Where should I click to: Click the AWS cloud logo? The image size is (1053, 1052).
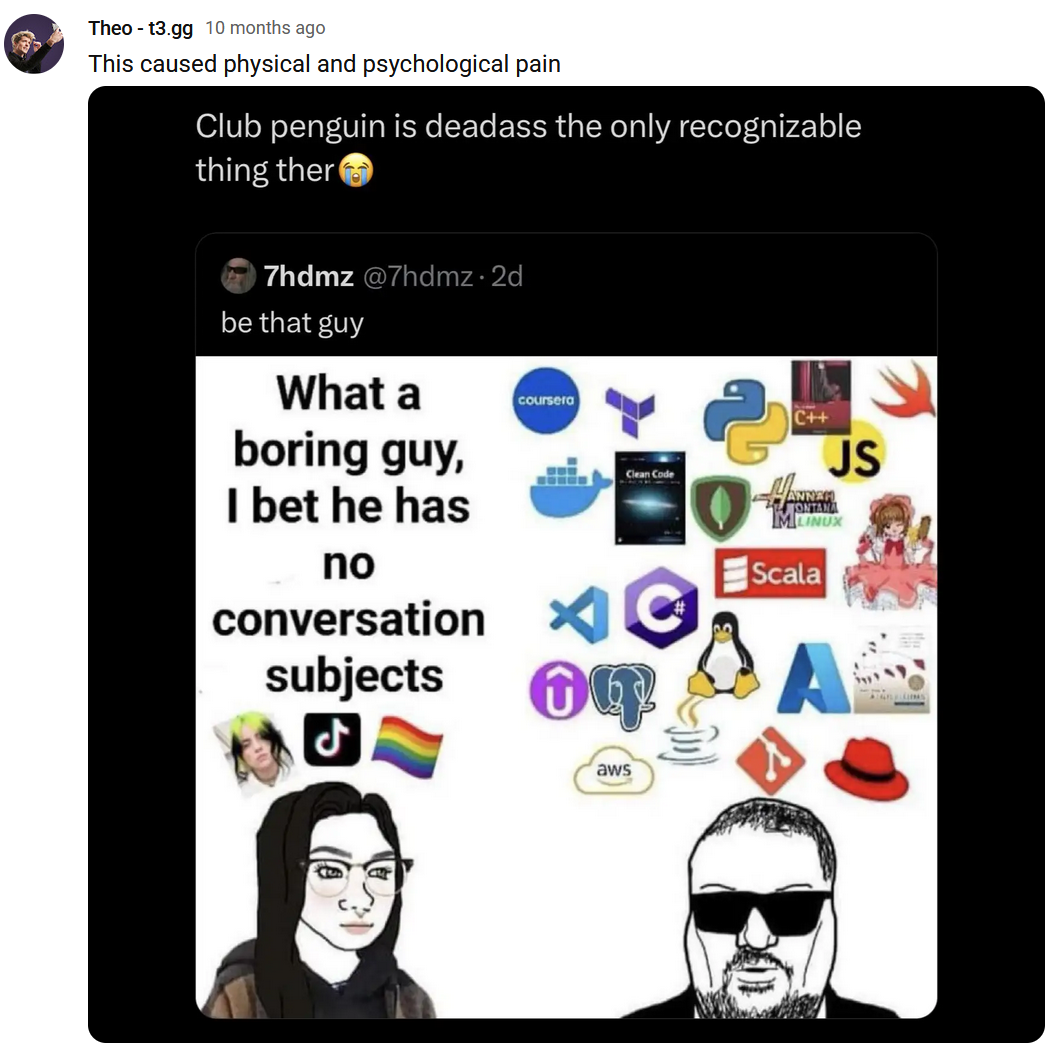point(612,770)
